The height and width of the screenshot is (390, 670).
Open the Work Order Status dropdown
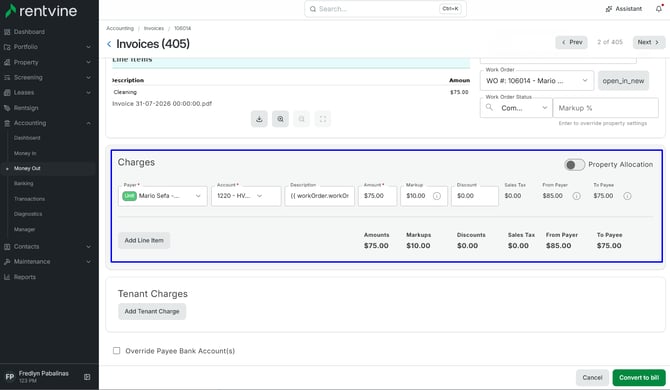click(516, 108)
